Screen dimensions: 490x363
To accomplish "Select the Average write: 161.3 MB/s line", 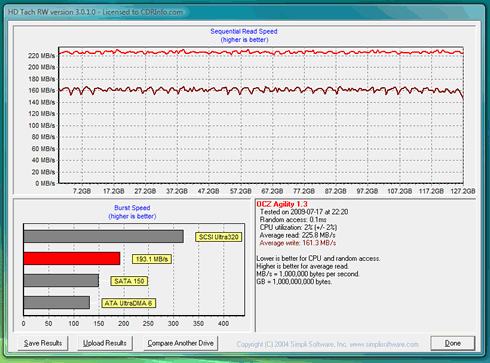I will click(x=298, y=243).
